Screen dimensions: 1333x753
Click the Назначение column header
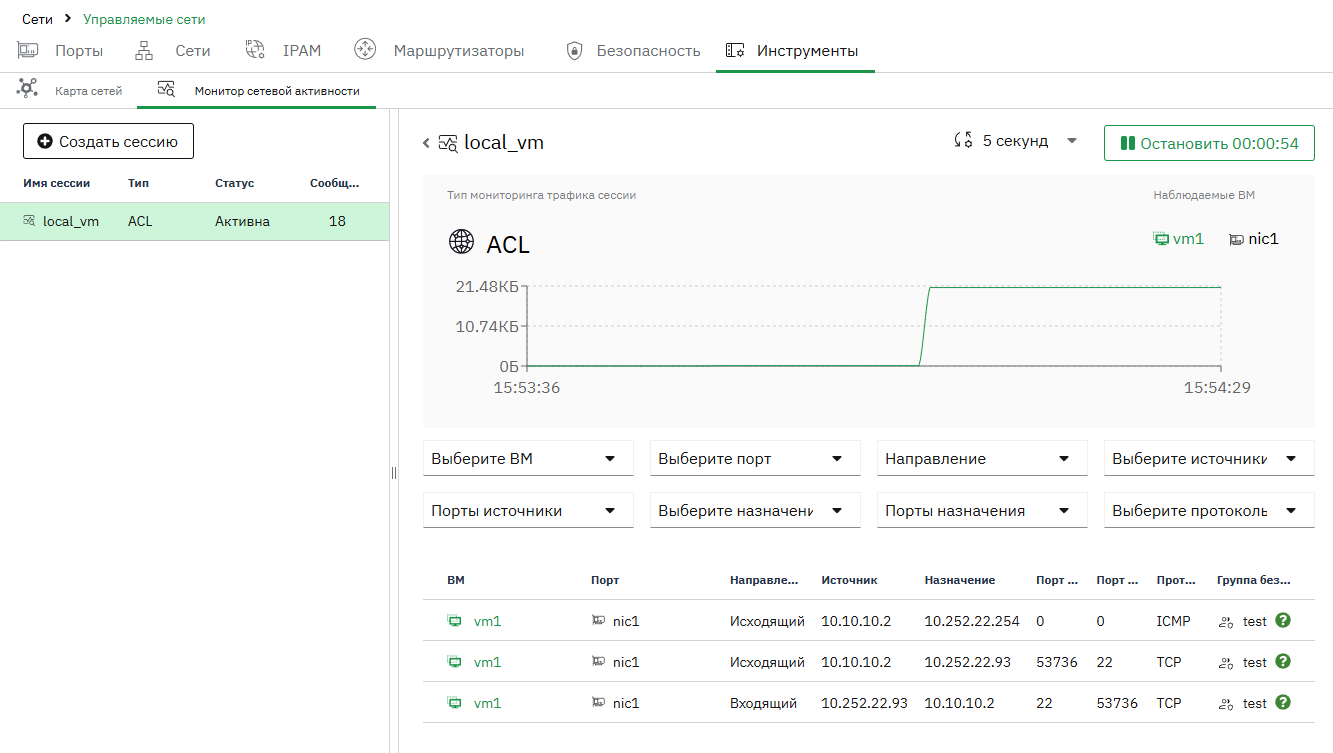960,580
